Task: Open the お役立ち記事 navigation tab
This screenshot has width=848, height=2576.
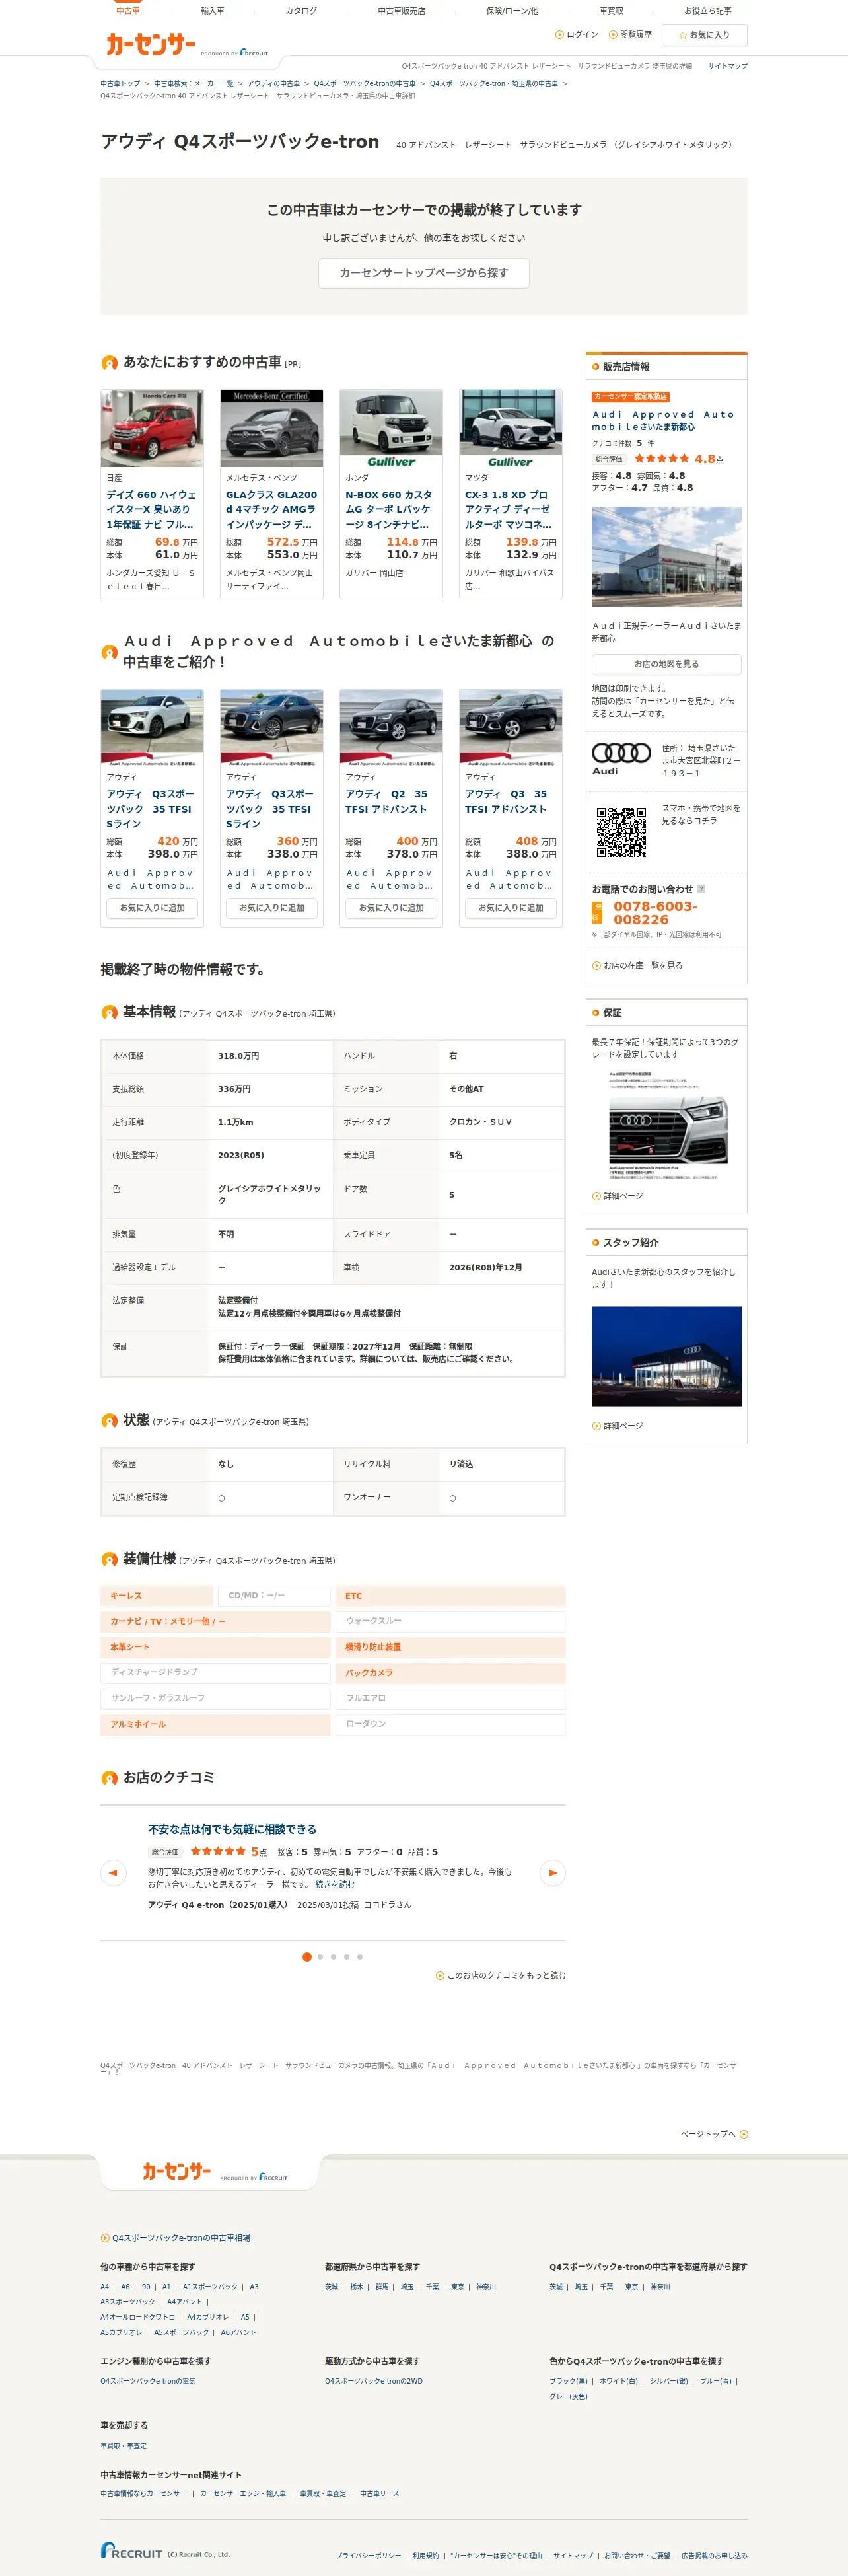Action: pyautogui.click(x=708, y=10)
